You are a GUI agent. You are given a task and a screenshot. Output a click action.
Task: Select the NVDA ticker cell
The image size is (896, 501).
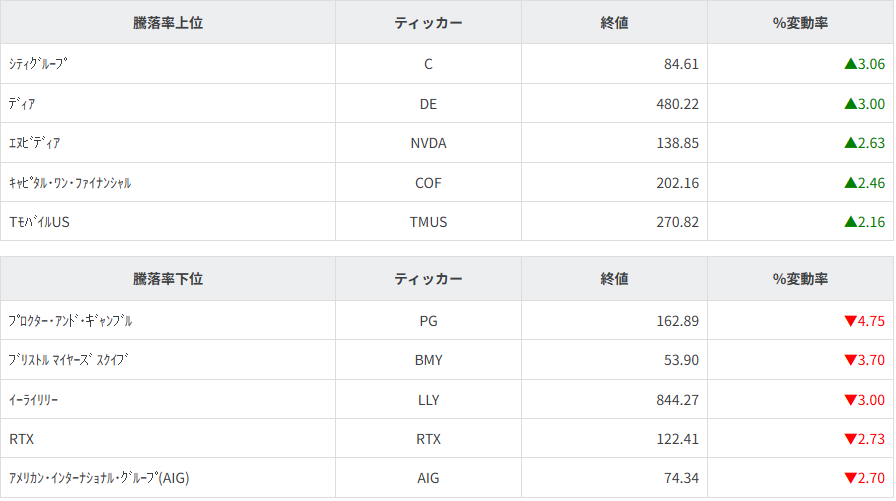(x=428, y=143)
